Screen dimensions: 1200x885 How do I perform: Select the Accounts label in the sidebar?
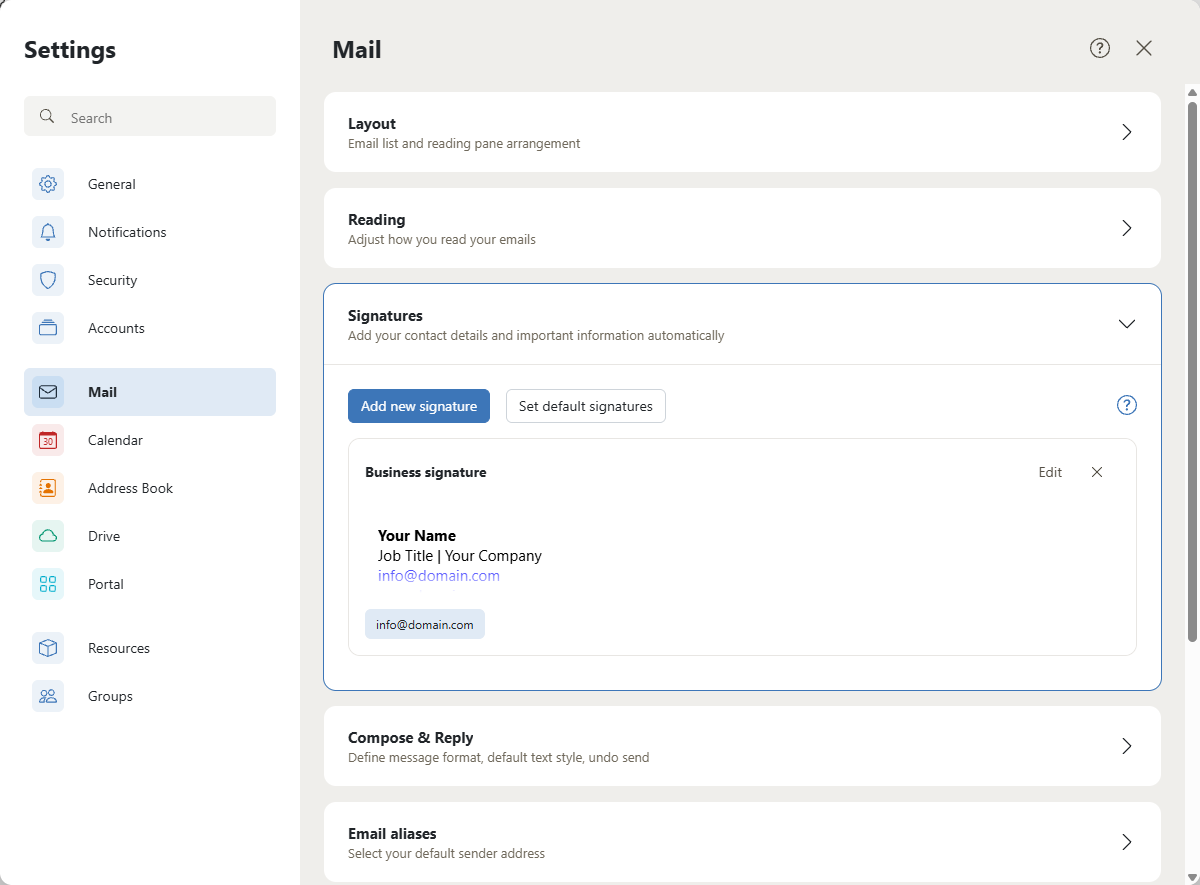pyautogui.click(x=116, y=328)
